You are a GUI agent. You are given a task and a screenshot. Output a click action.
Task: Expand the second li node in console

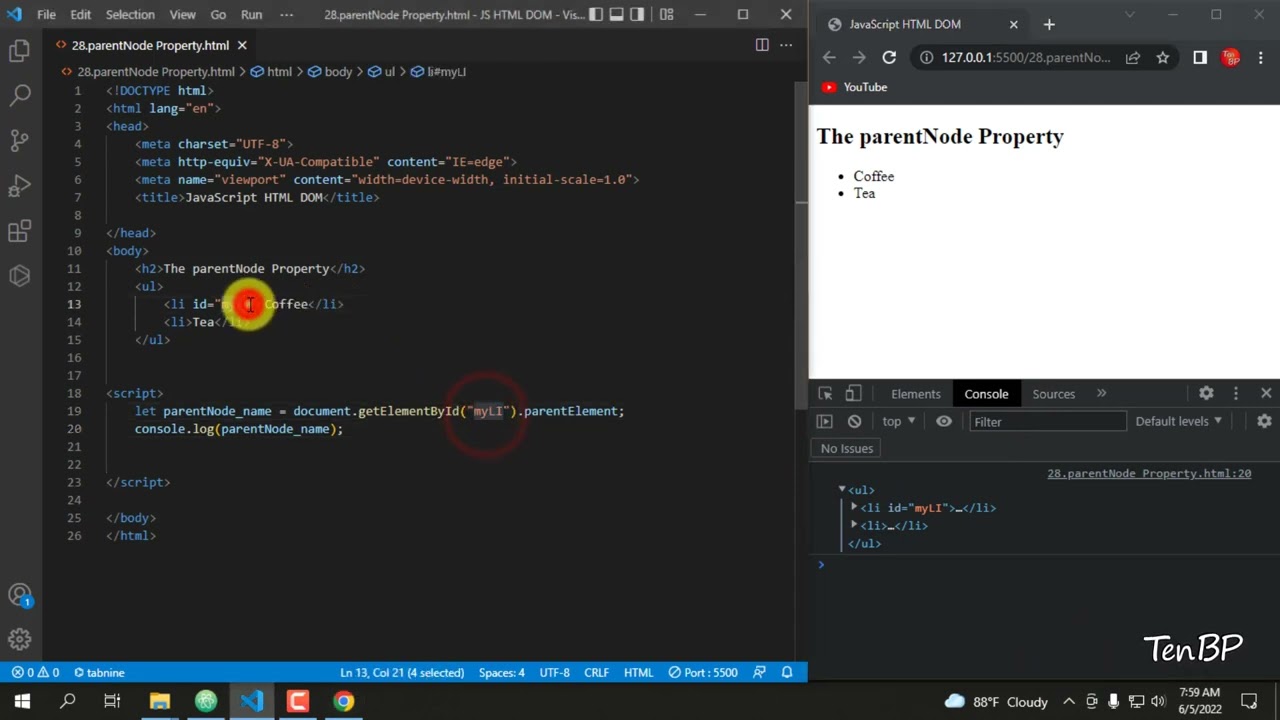point(854,525)
